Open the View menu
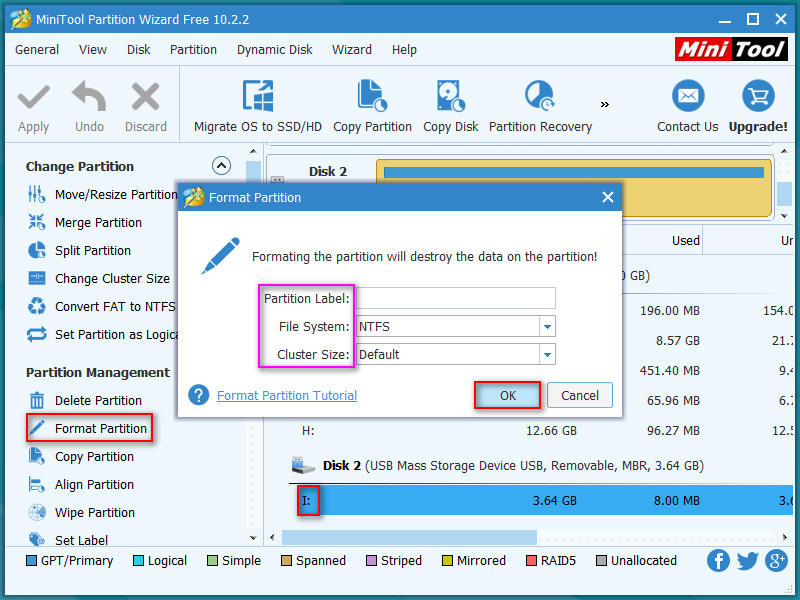800x600 pixels. point(93,49)
